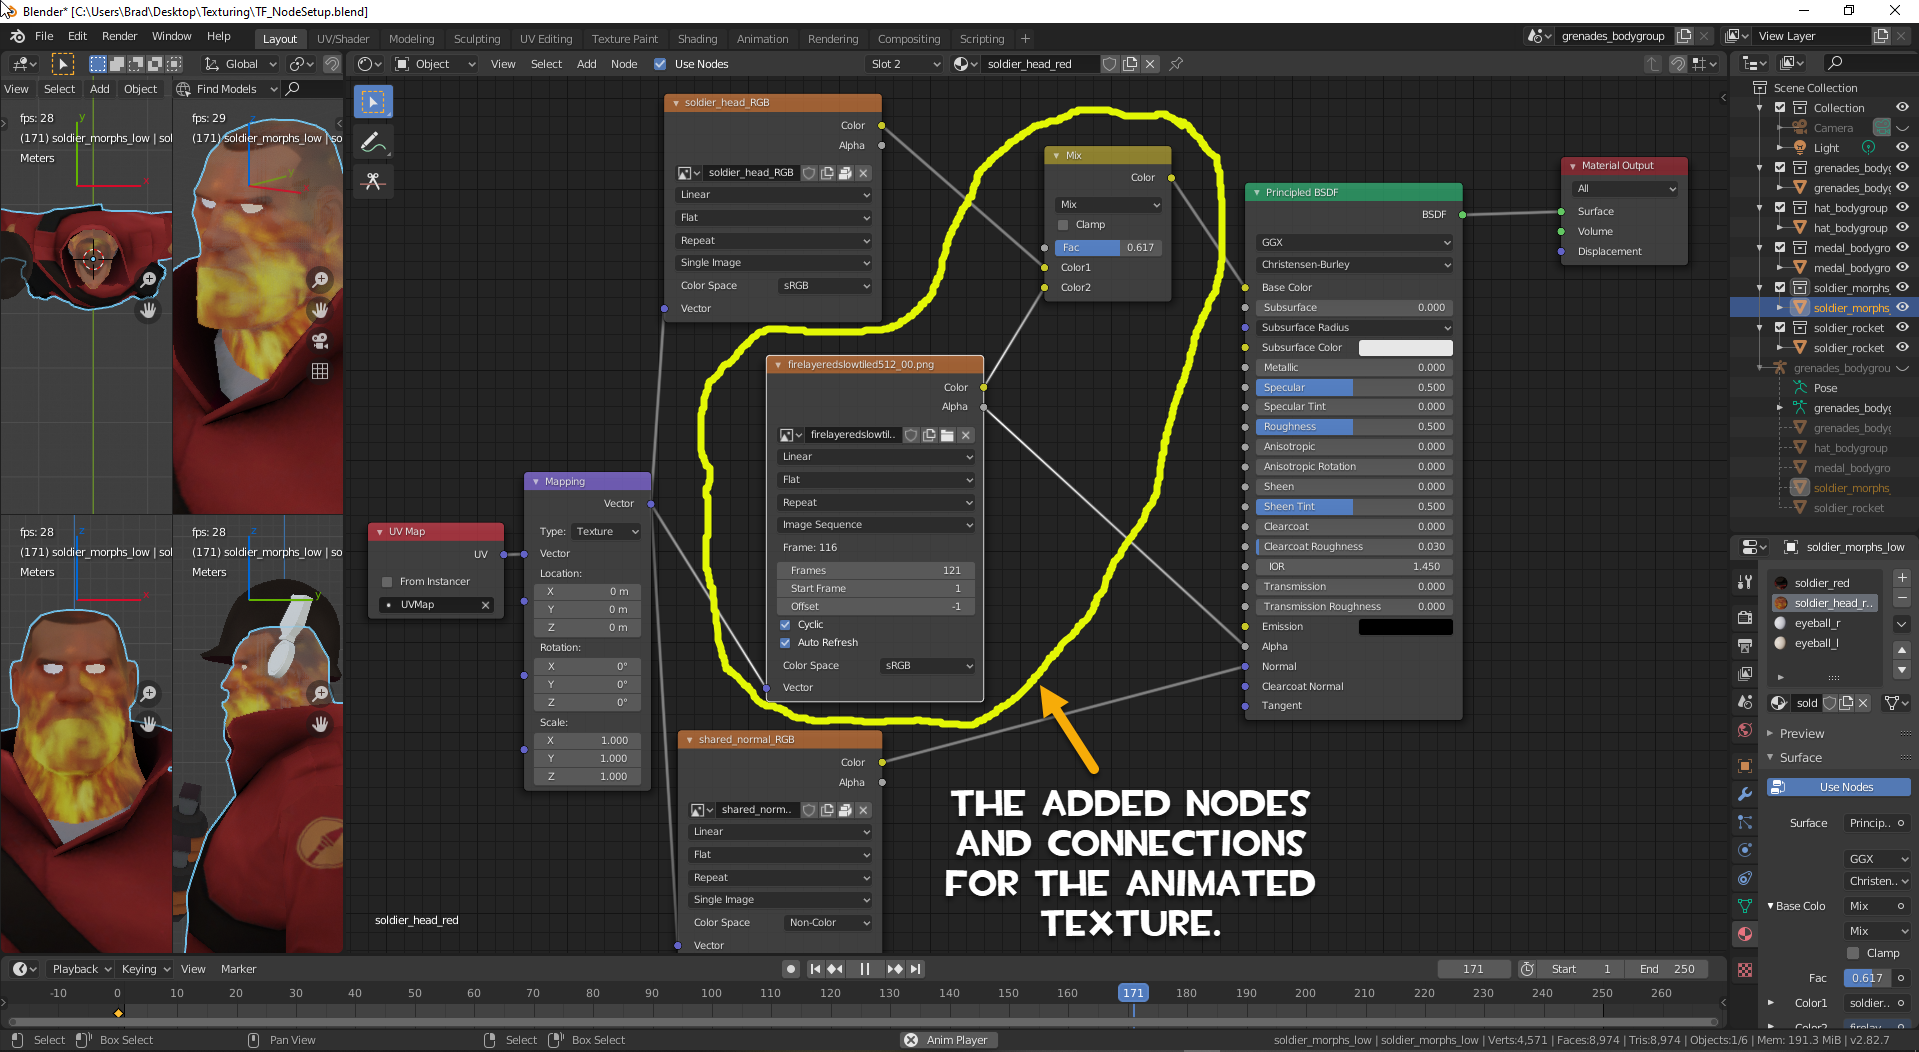The image size is (1919, 1052).
Task: Click the End 250 frame field
Action: pyautogui.click(x=1666, y=969)
